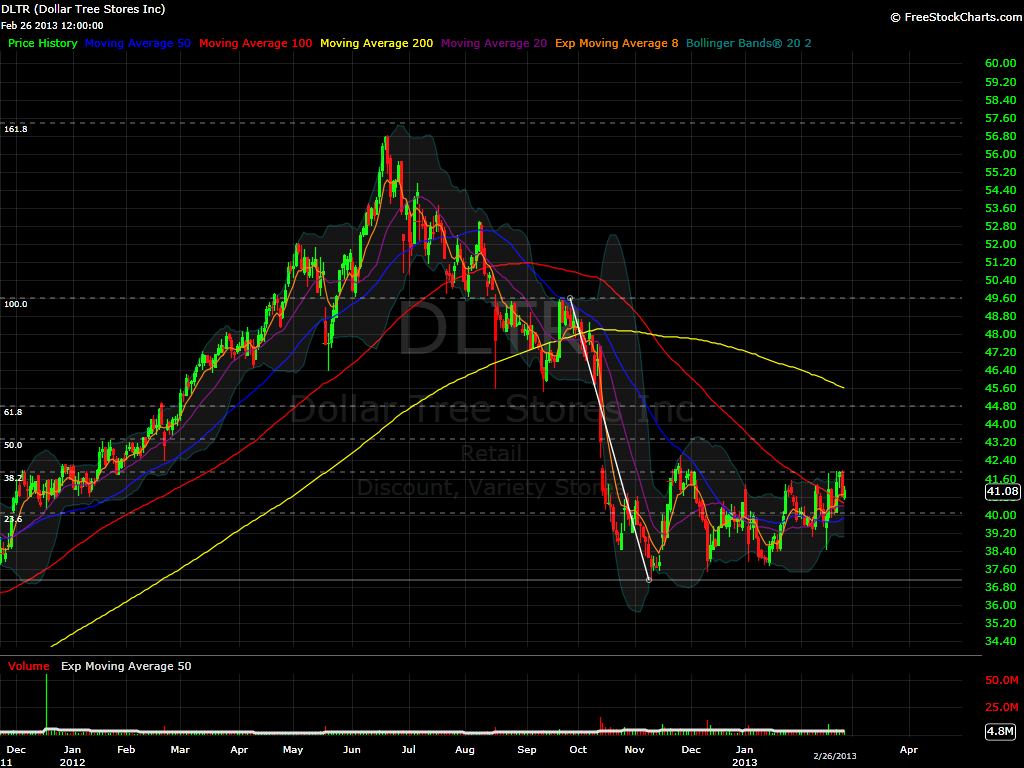1024x768 pixels.
Task: Click the Jan 2012 date axis label
Action: pyautogui.click(x=72, y=756)
